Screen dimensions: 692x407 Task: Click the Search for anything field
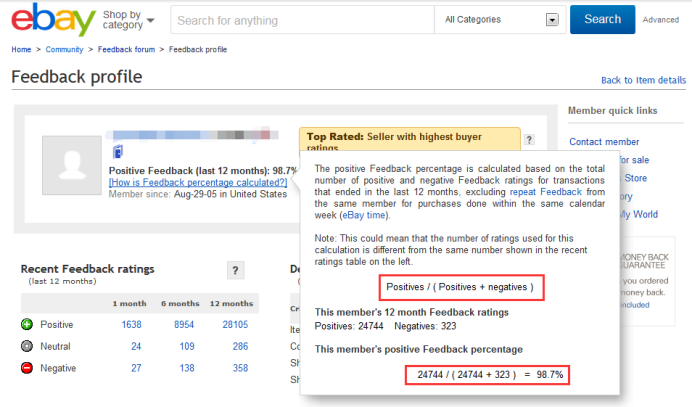coord(300,19)
